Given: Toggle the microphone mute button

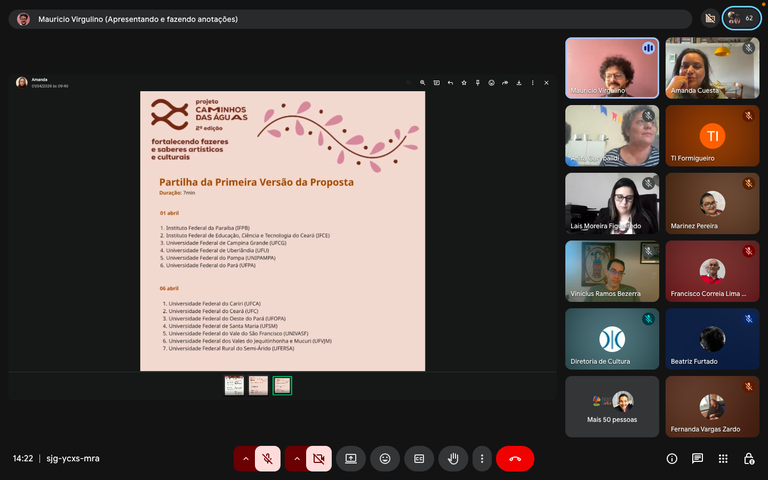Looking at the screenshot, I should (268, 459).
